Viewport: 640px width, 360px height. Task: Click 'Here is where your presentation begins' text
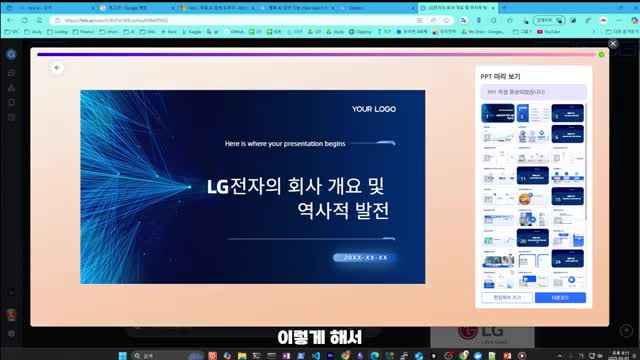tap(285, 144)
